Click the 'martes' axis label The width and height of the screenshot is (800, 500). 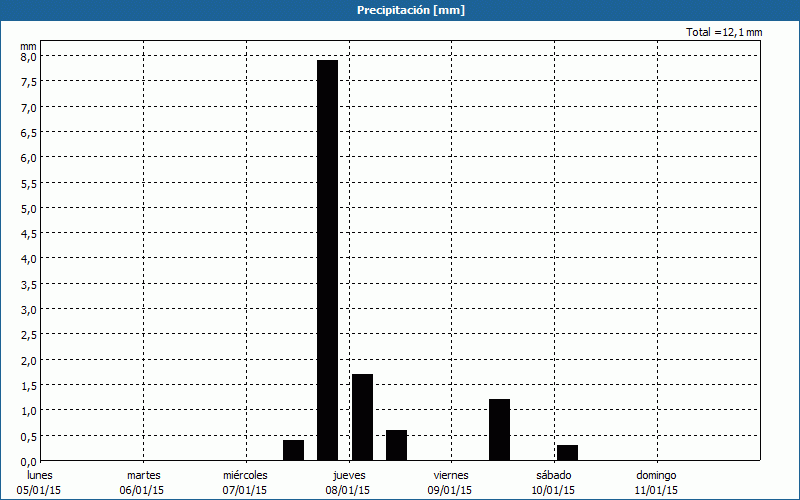143,475
